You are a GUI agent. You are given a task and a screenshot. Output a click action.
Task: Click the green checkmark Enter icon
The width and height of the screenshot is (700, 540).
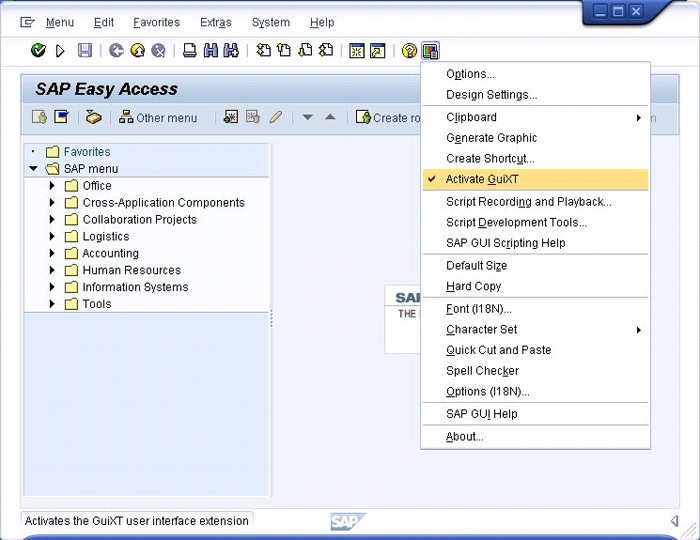tap(38, 50)
